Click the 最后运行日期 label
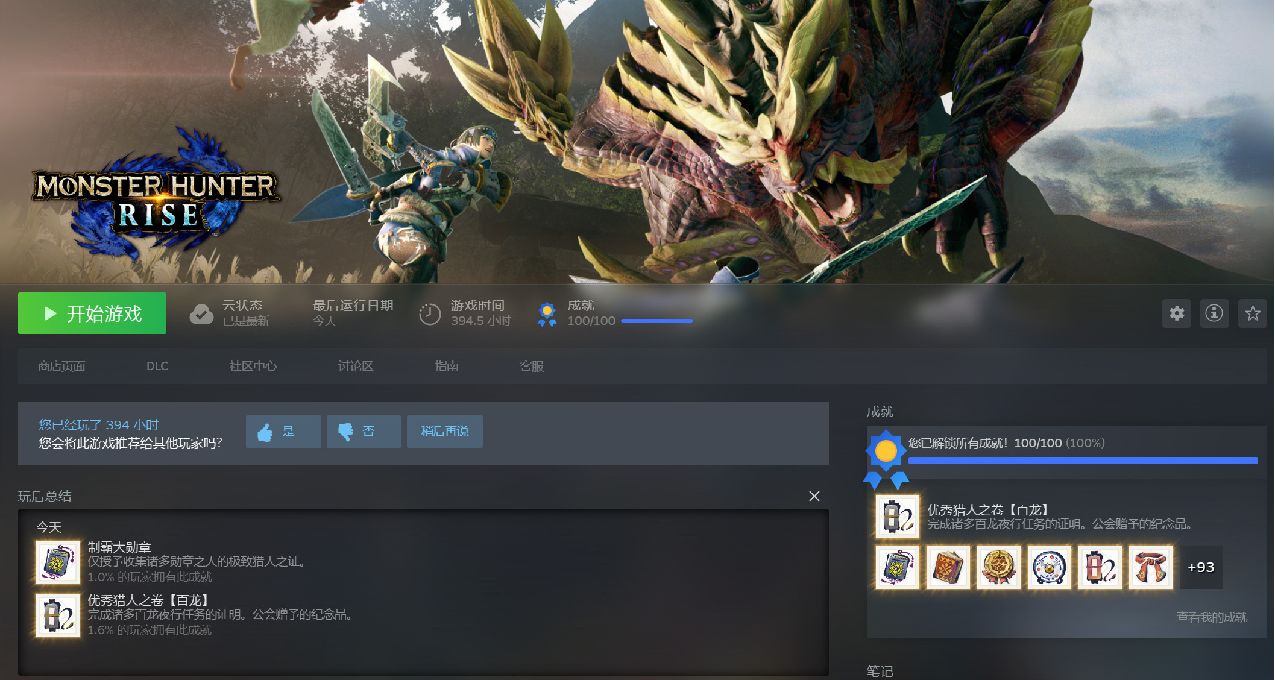1275x680 pixels. 352,305
